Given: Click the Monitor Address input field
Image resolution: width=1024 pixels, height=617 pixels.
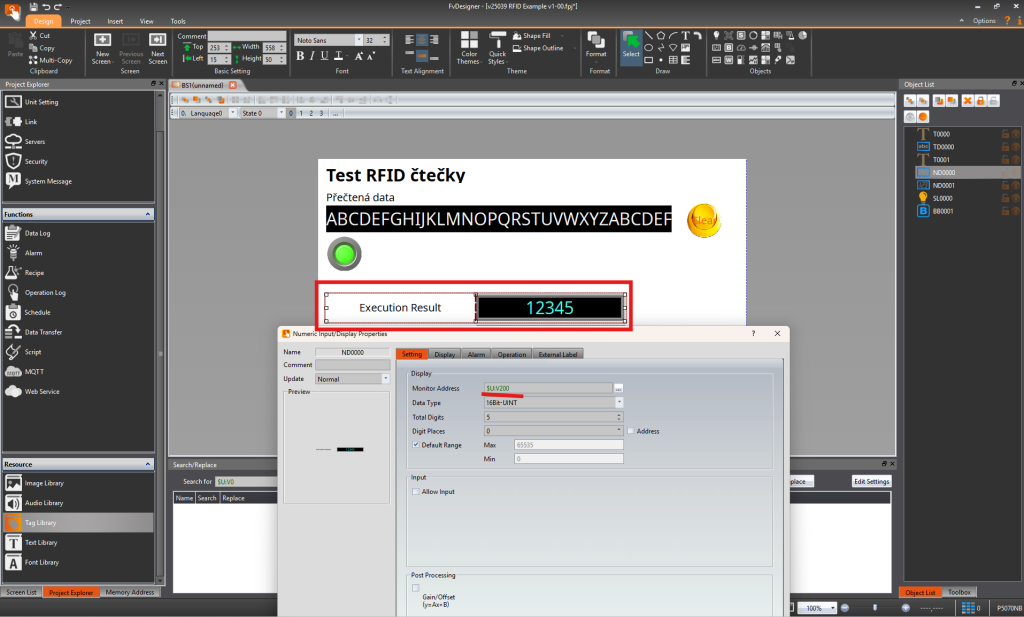Looking at the screenshot, I should tap(547, 387).
